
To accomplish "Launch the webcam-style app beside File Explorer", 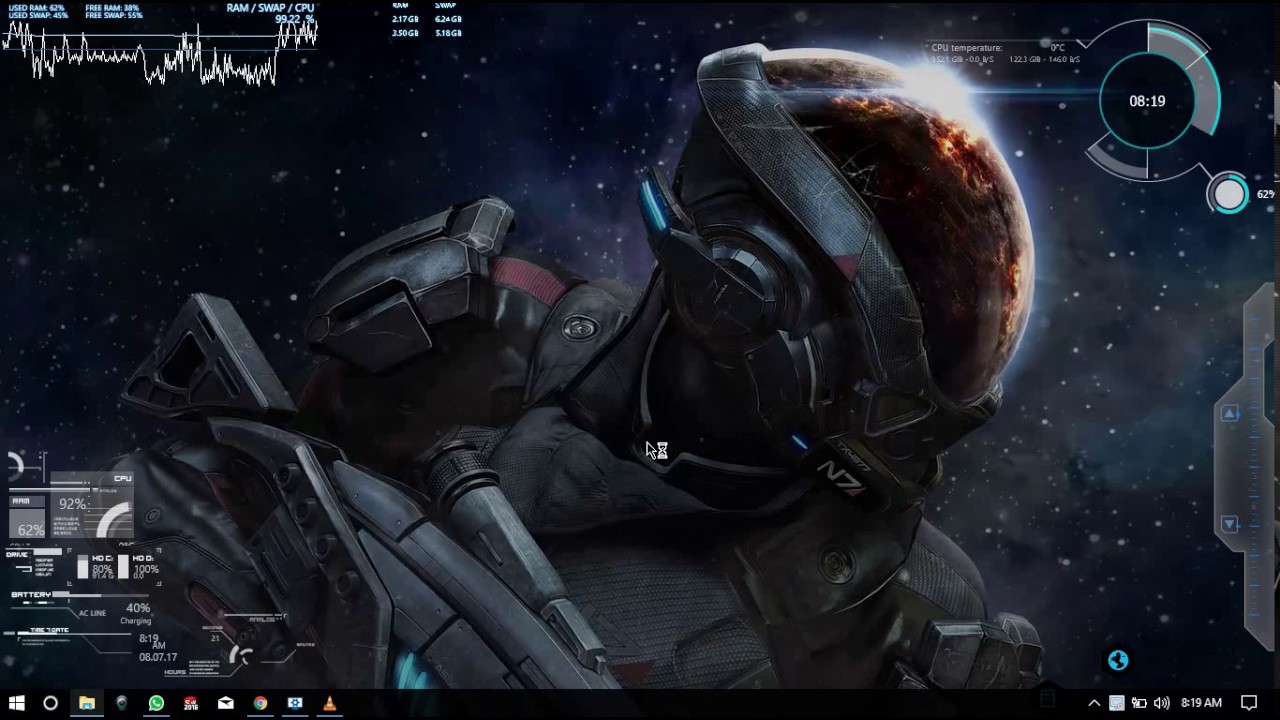I will tap(121, 703).
